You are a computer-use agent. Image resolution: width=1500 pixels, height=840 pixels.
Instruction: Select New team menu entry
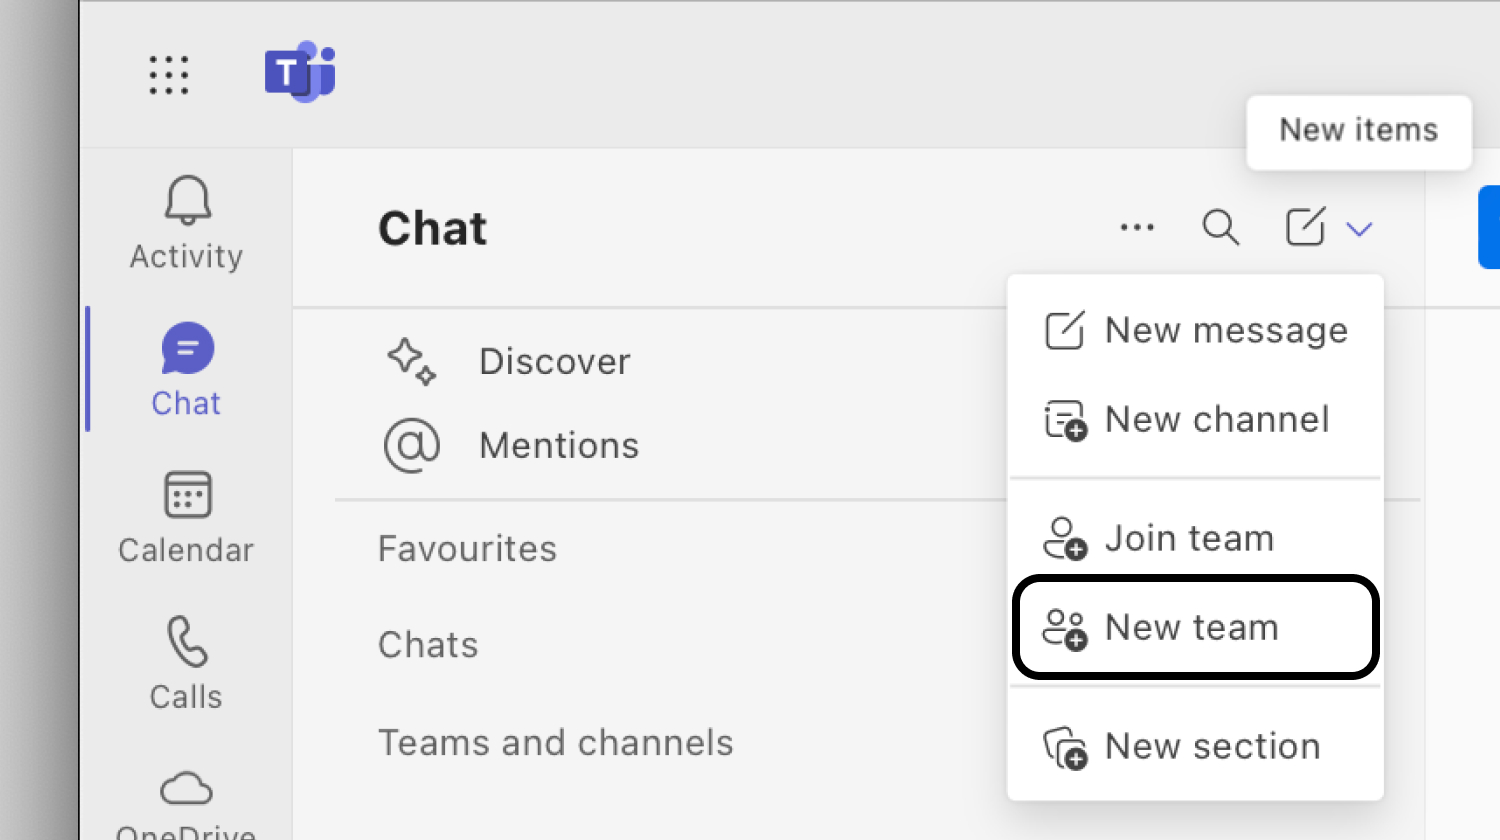[x=1195, y=627]
